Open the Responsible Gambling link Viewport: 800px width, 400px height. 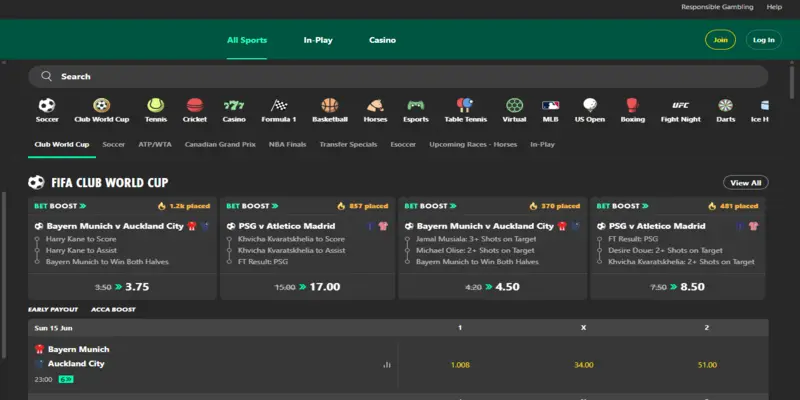pos(717,7)
